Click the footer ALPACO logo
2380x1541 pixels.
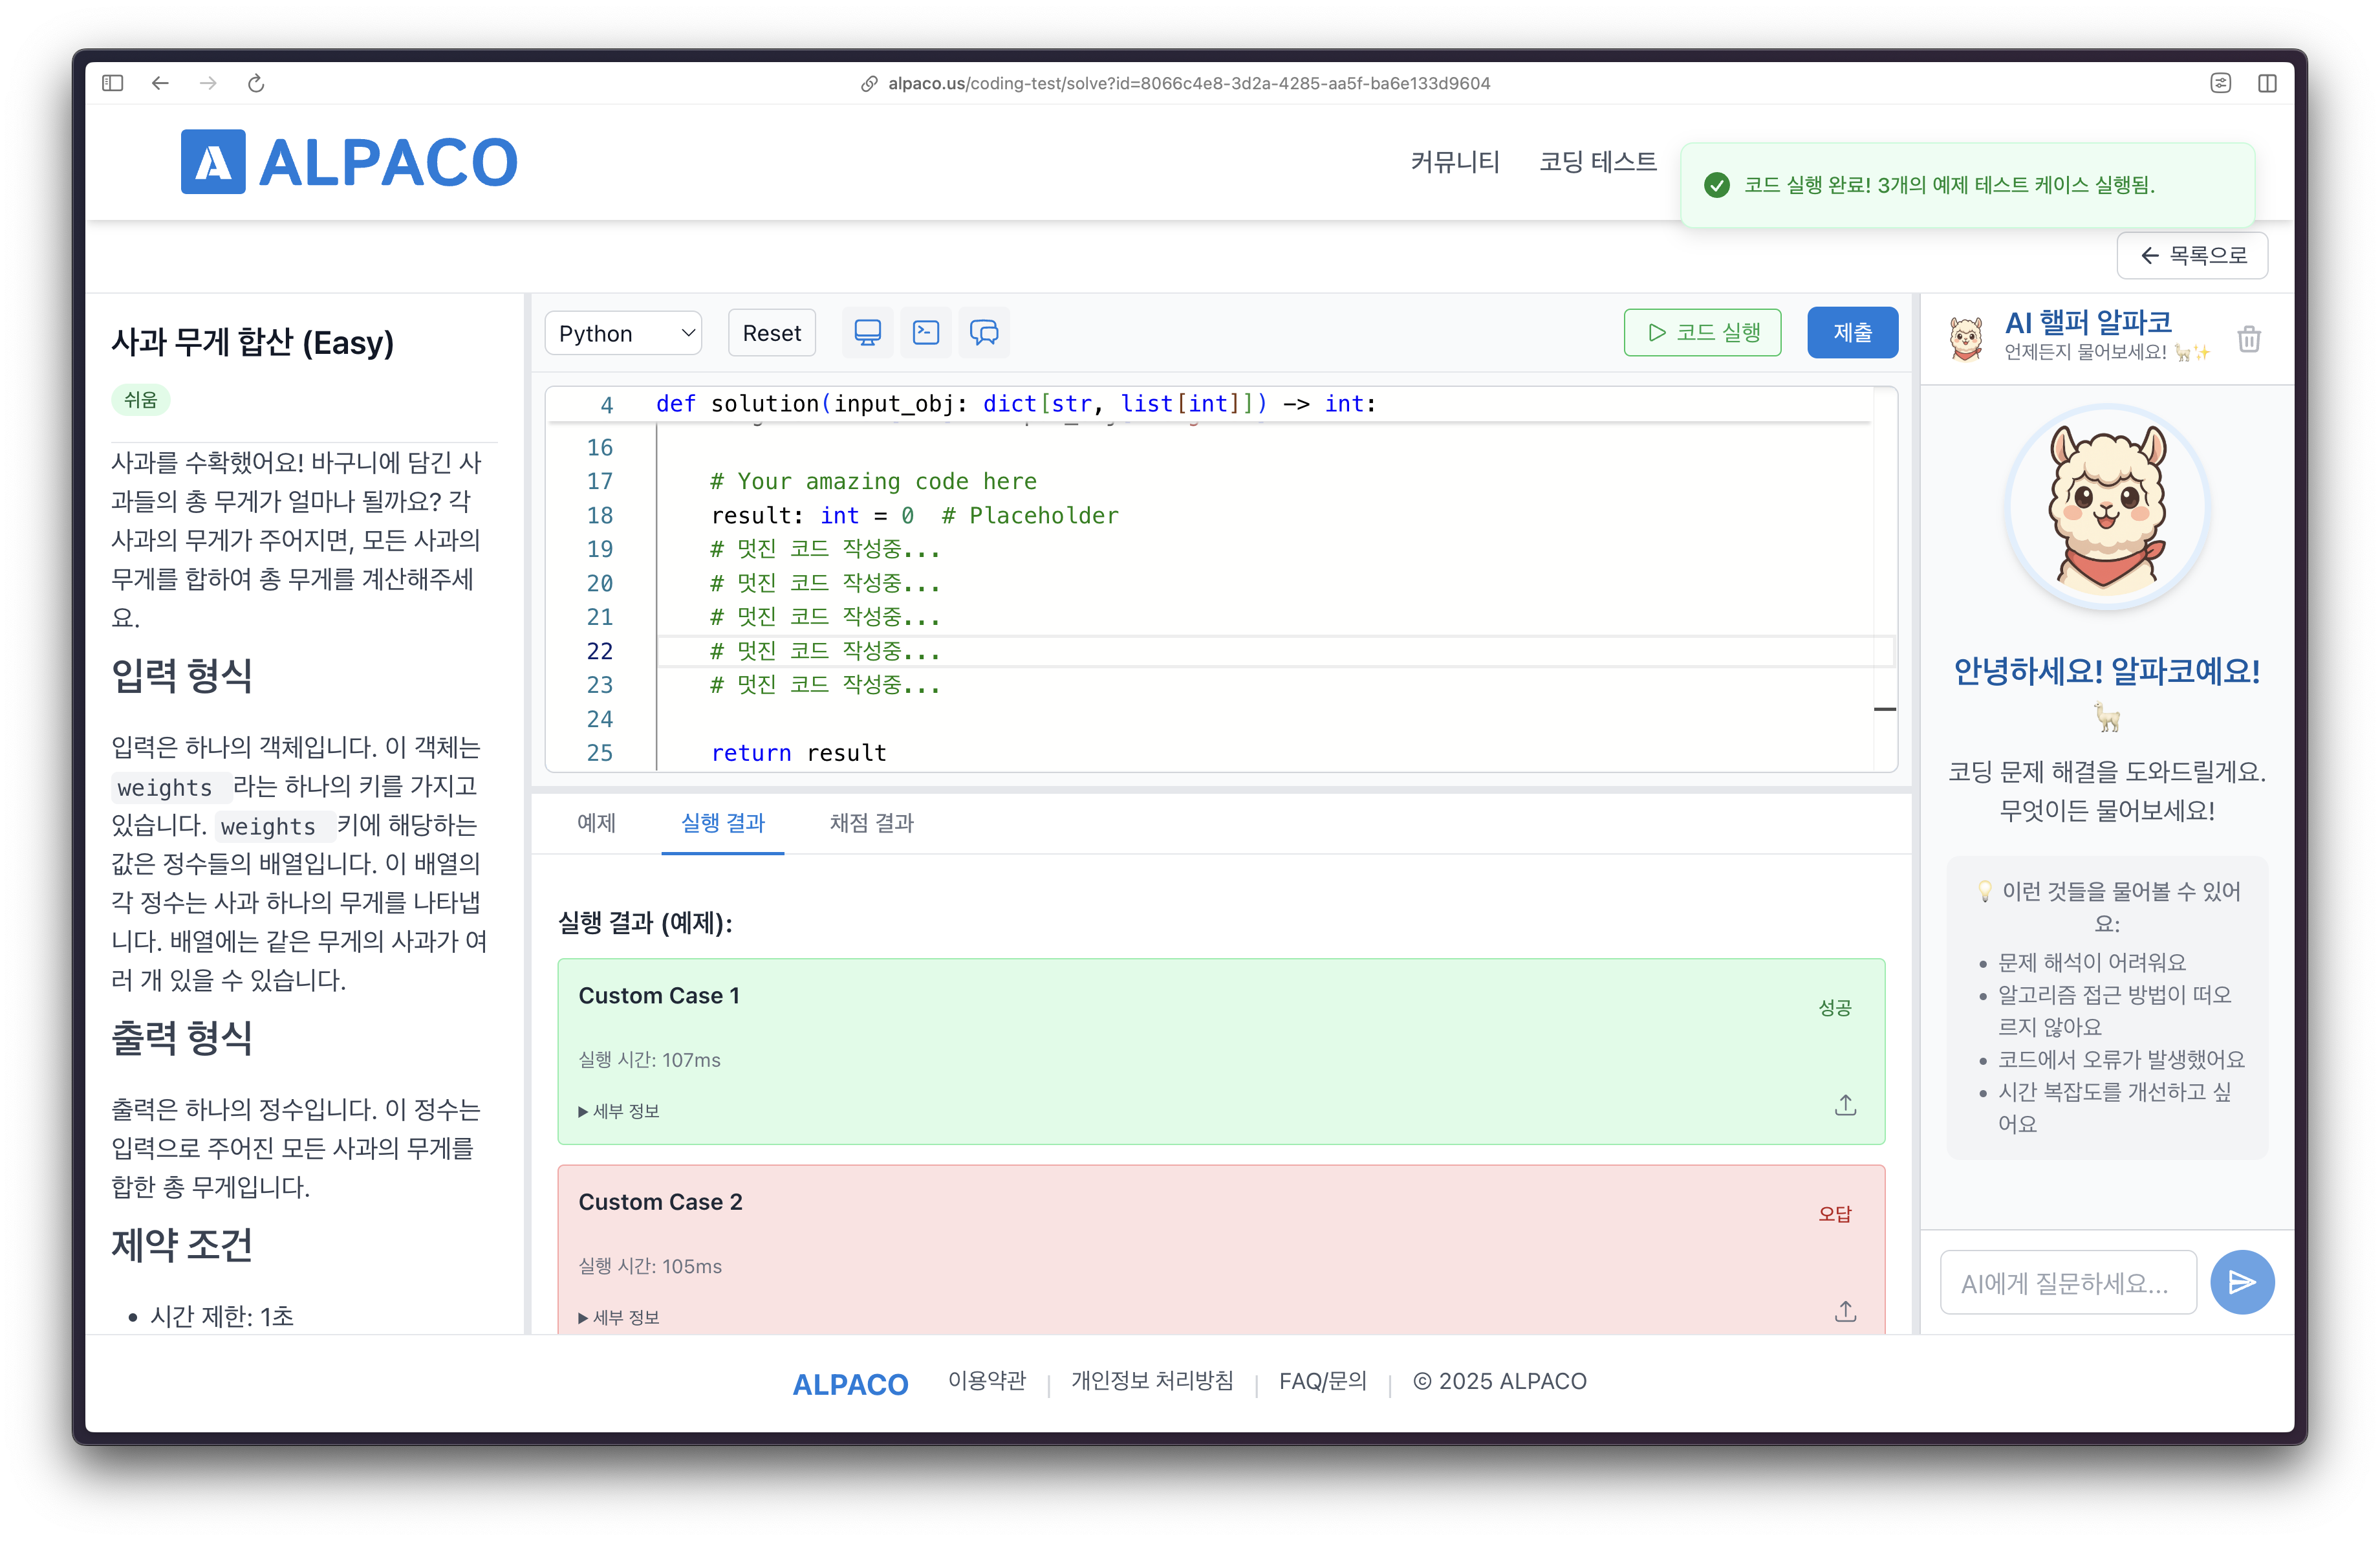tap(850, 1384)
